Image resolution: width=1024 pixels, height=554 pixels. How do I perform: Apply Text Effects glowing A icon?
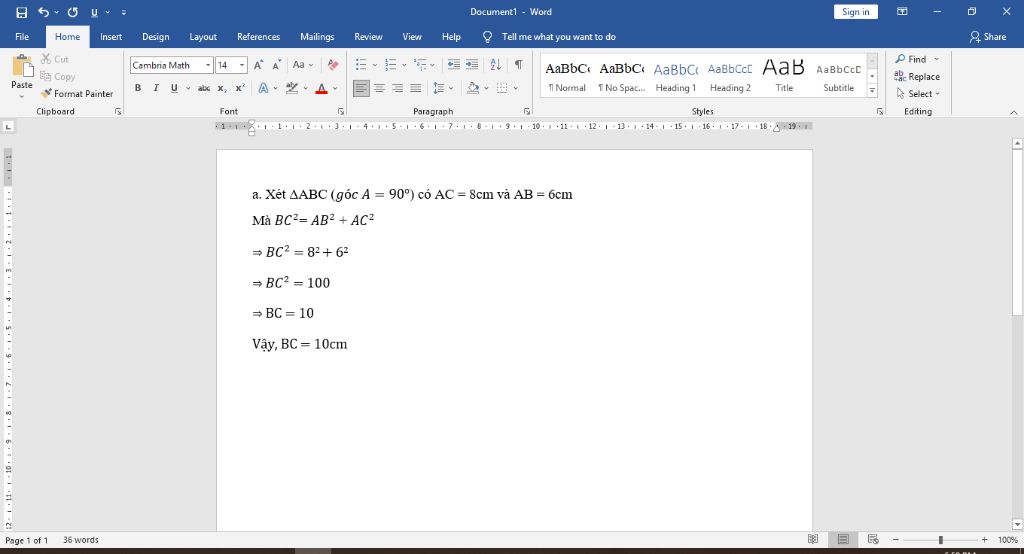pyautogui.click(x=263, y=88)
